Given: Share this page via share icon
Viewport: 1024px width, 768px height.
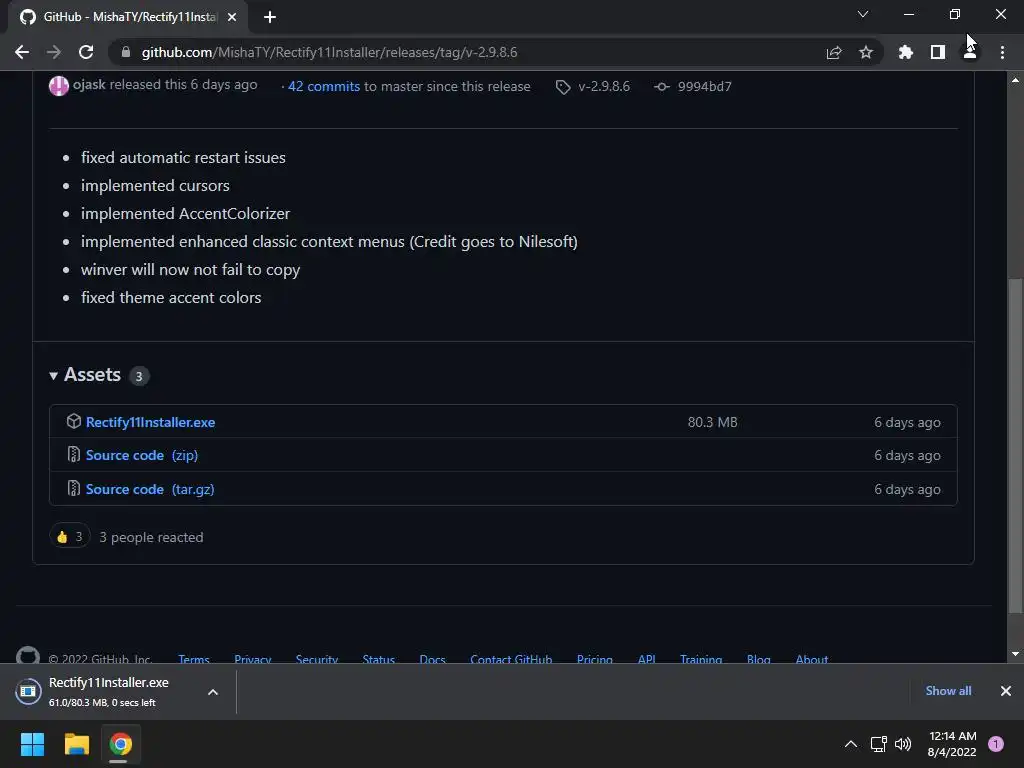Looking at the screenshot, I should (834, 52).
